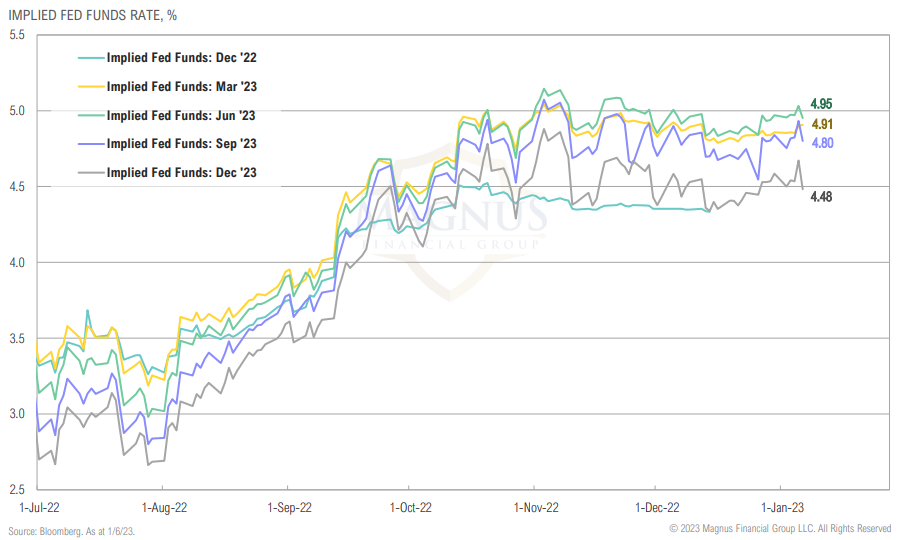This screenshot has height=540, width=899.
Task: Click the gray Dec '23 legend line
Action: click(89, 172)
